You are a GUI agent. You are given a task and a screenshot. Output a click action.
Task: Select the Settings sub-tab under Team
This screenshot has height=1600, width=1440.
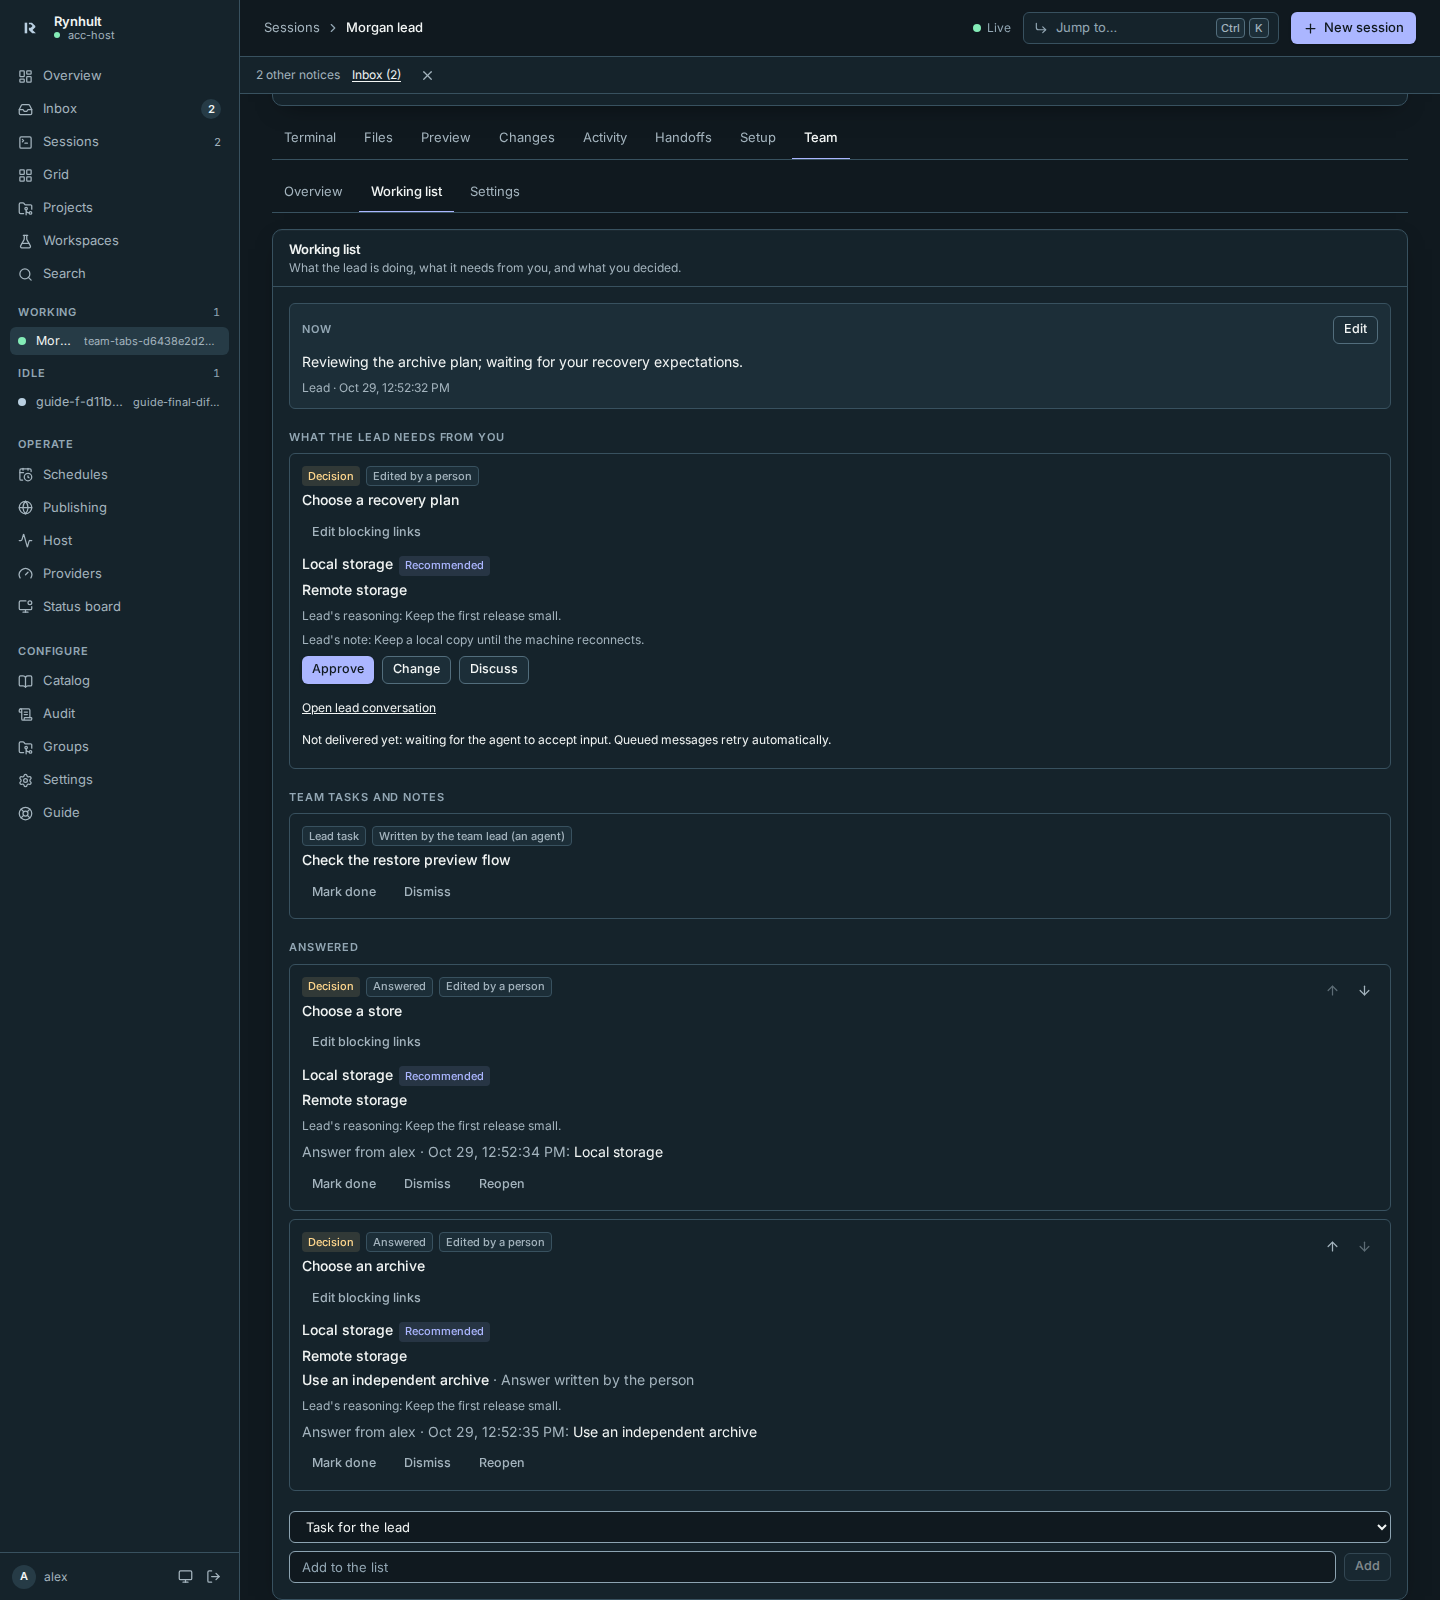click(495, 192)
